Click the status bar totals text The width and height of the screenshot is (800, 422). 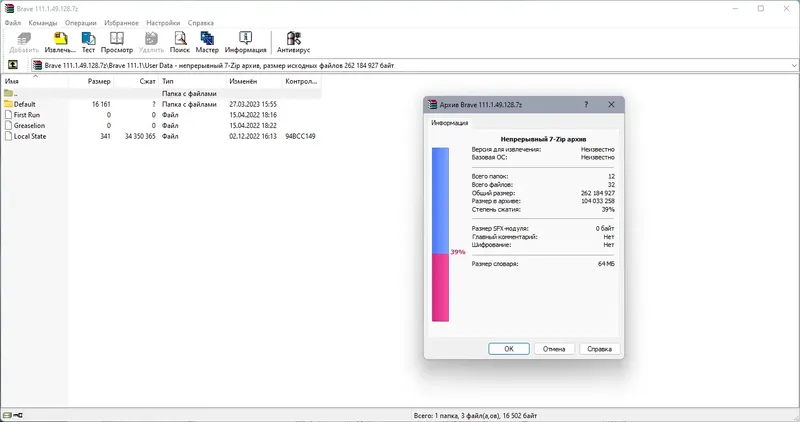click(x=476, y=415)
